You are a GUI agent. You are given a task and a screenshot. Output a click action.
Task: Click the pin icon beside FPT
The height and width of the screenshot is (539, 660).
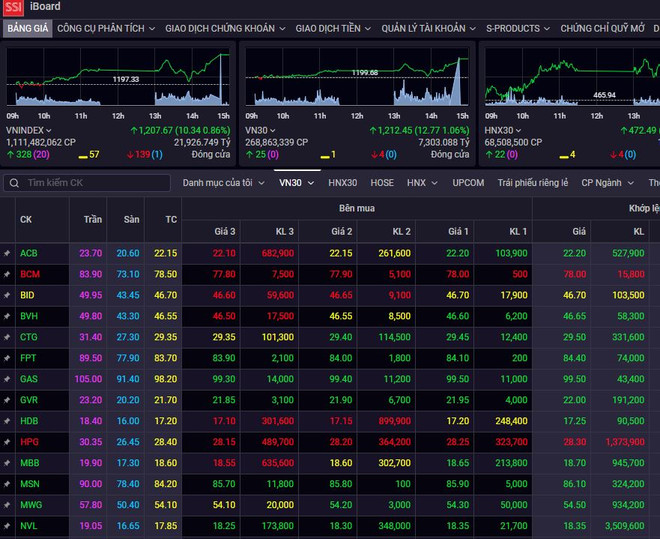(7, 358)
